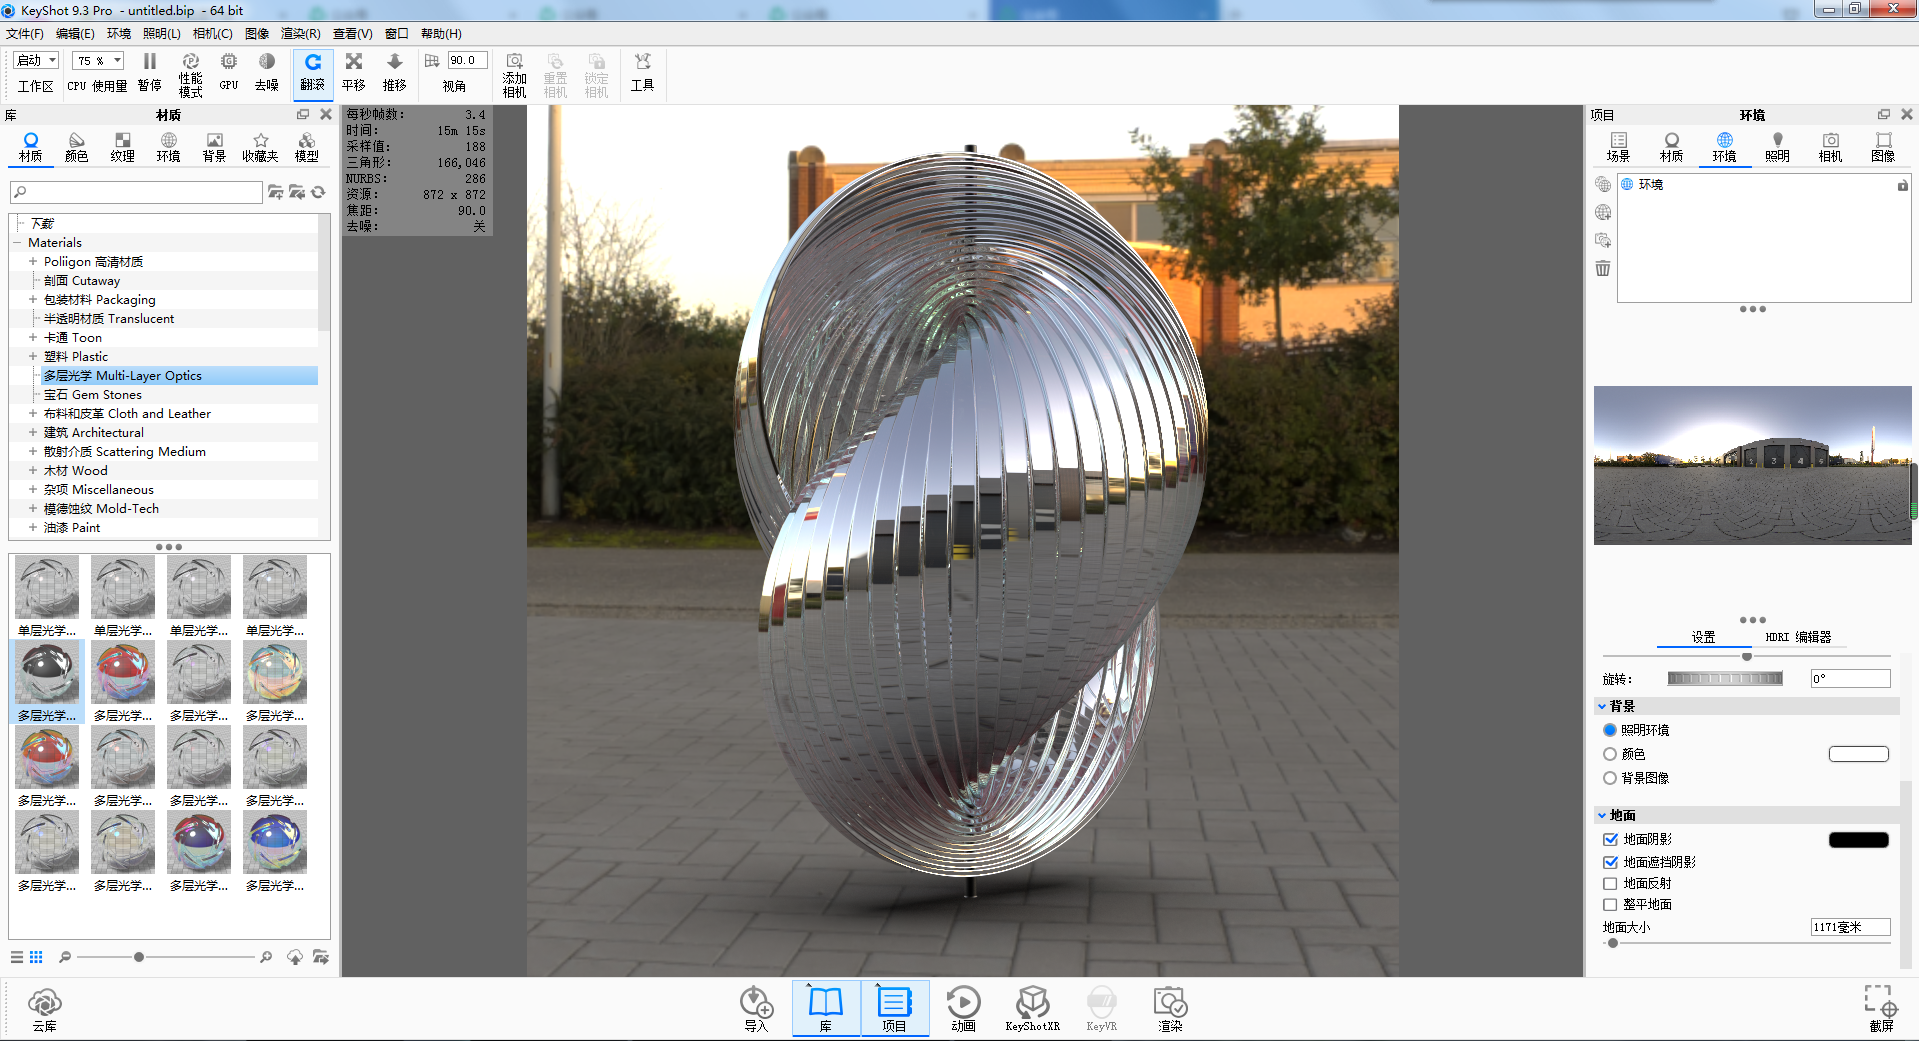Open the Models (模型) library tab
The height and width of the screenshot is (1041, 1919).
307,147
